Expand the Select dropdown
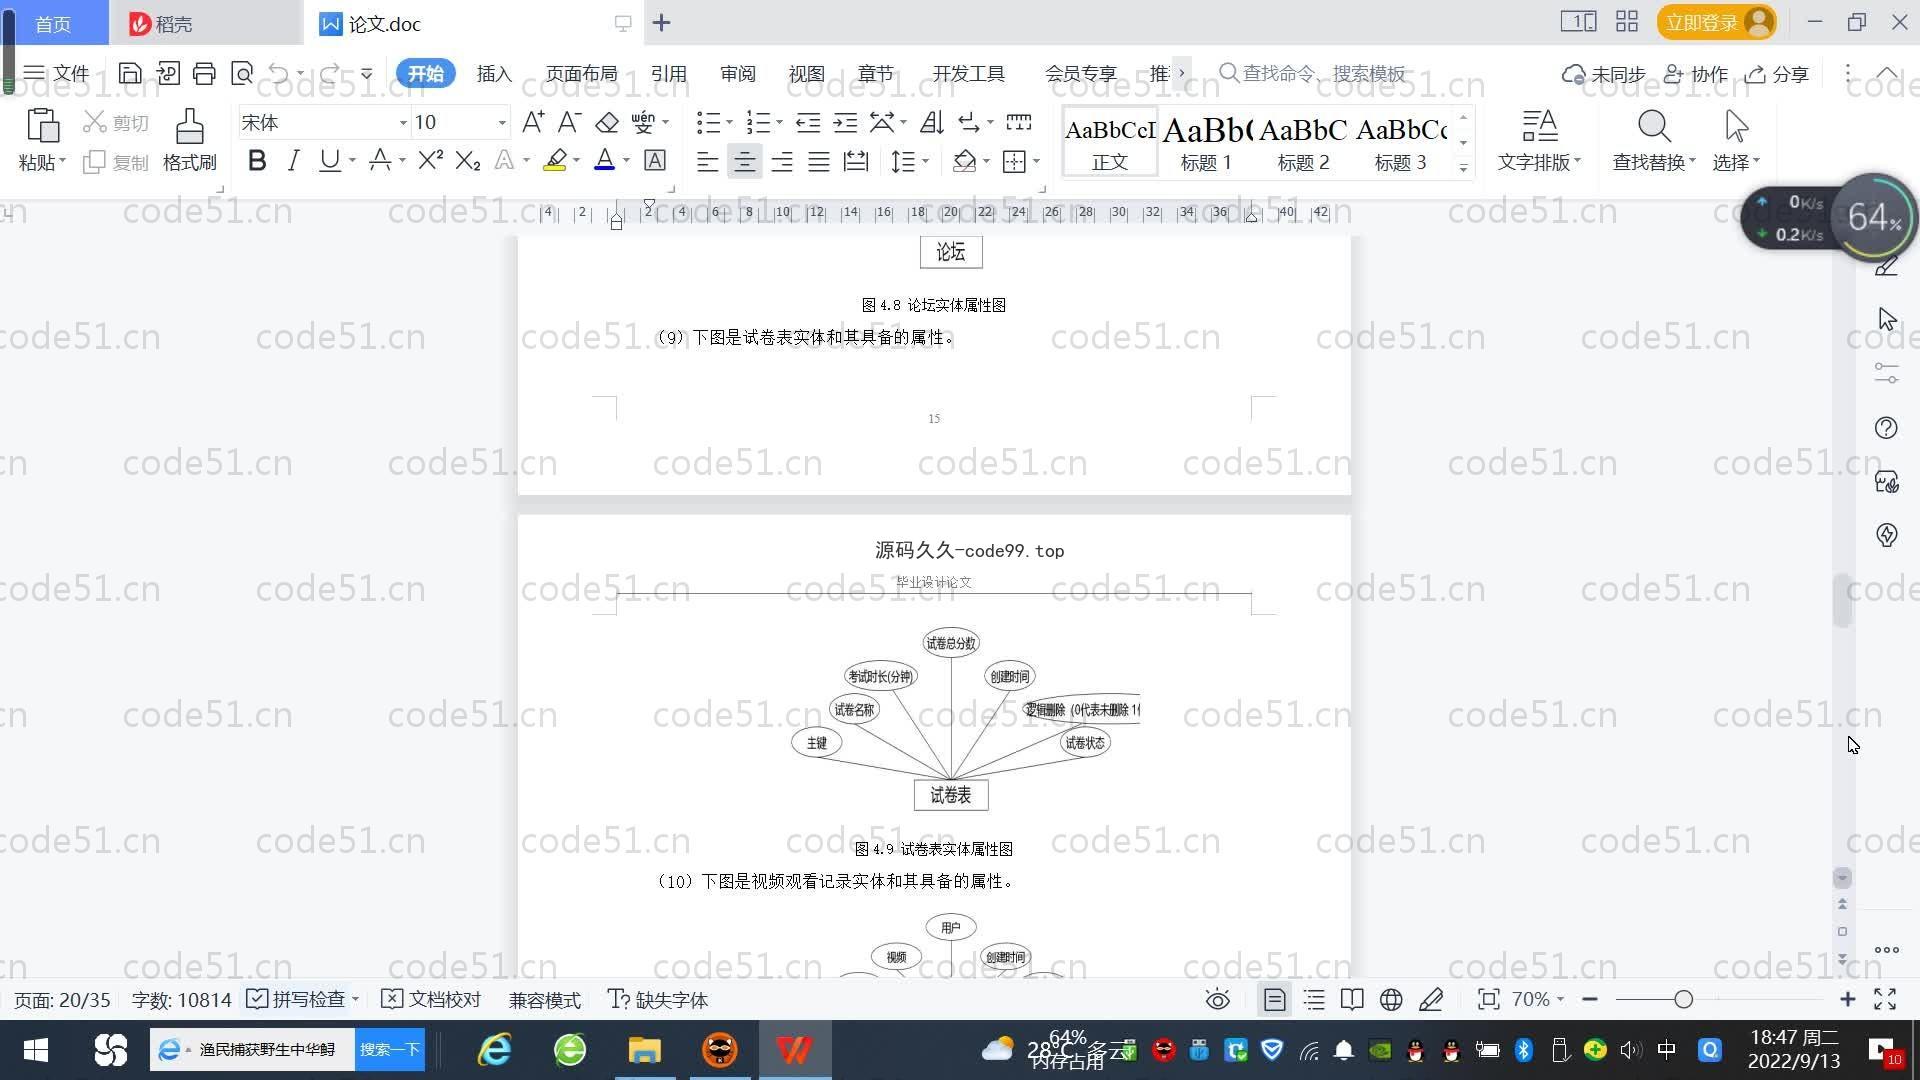Screen dimensions: 1920x1080 [1736, 162]
